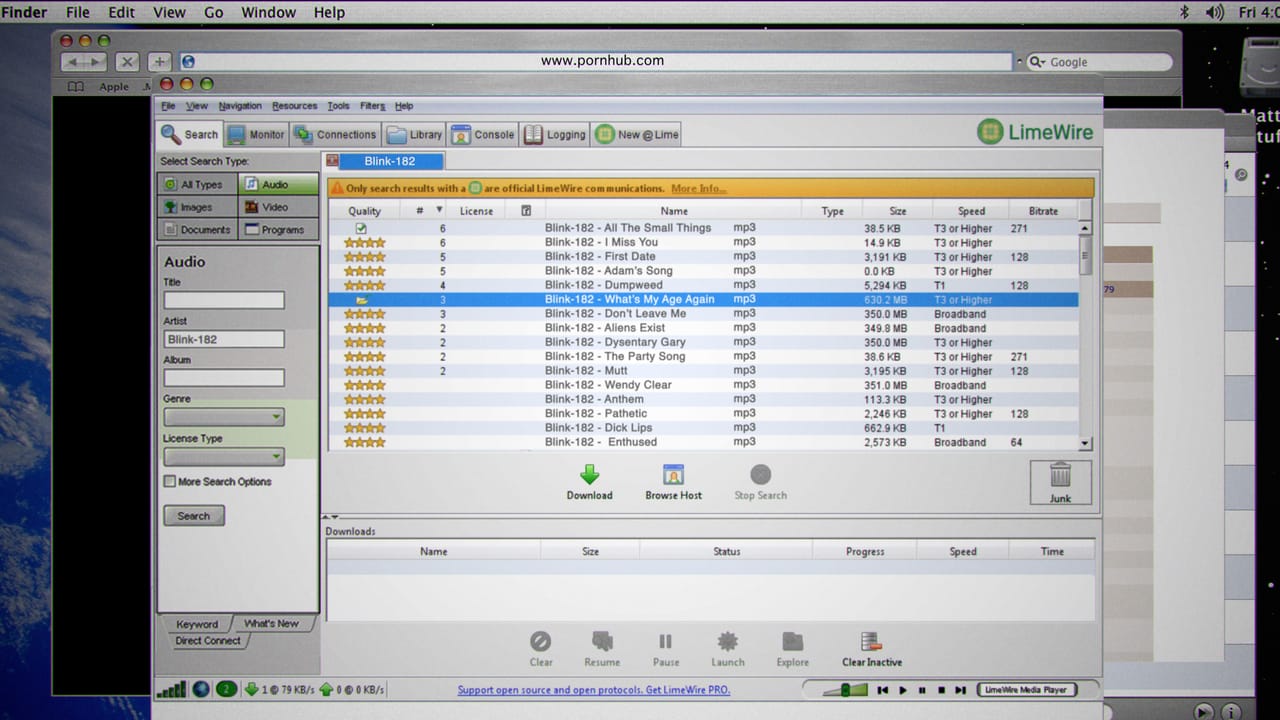The height and width of the screenshot is (720, 1280).
Task: Click the Explore folder icon
Action: (792, 641)
